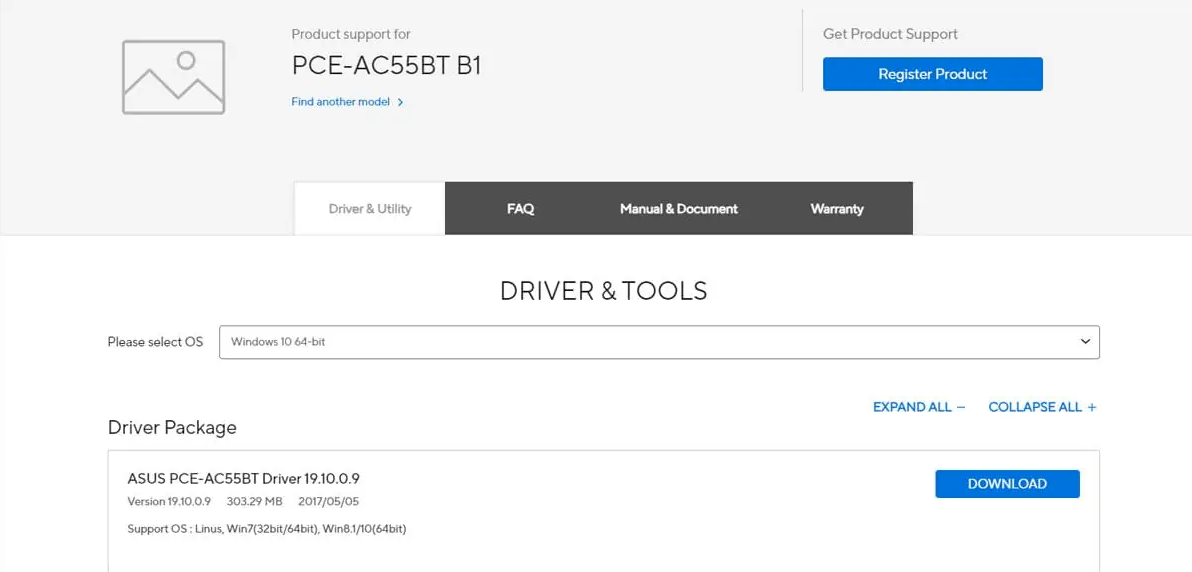The height and width of the screenshot is (572, 1192).
Task: Download the ASUS PCE-AC55BT Driver 19.10.0.9
Action: tap(1007, 484)
